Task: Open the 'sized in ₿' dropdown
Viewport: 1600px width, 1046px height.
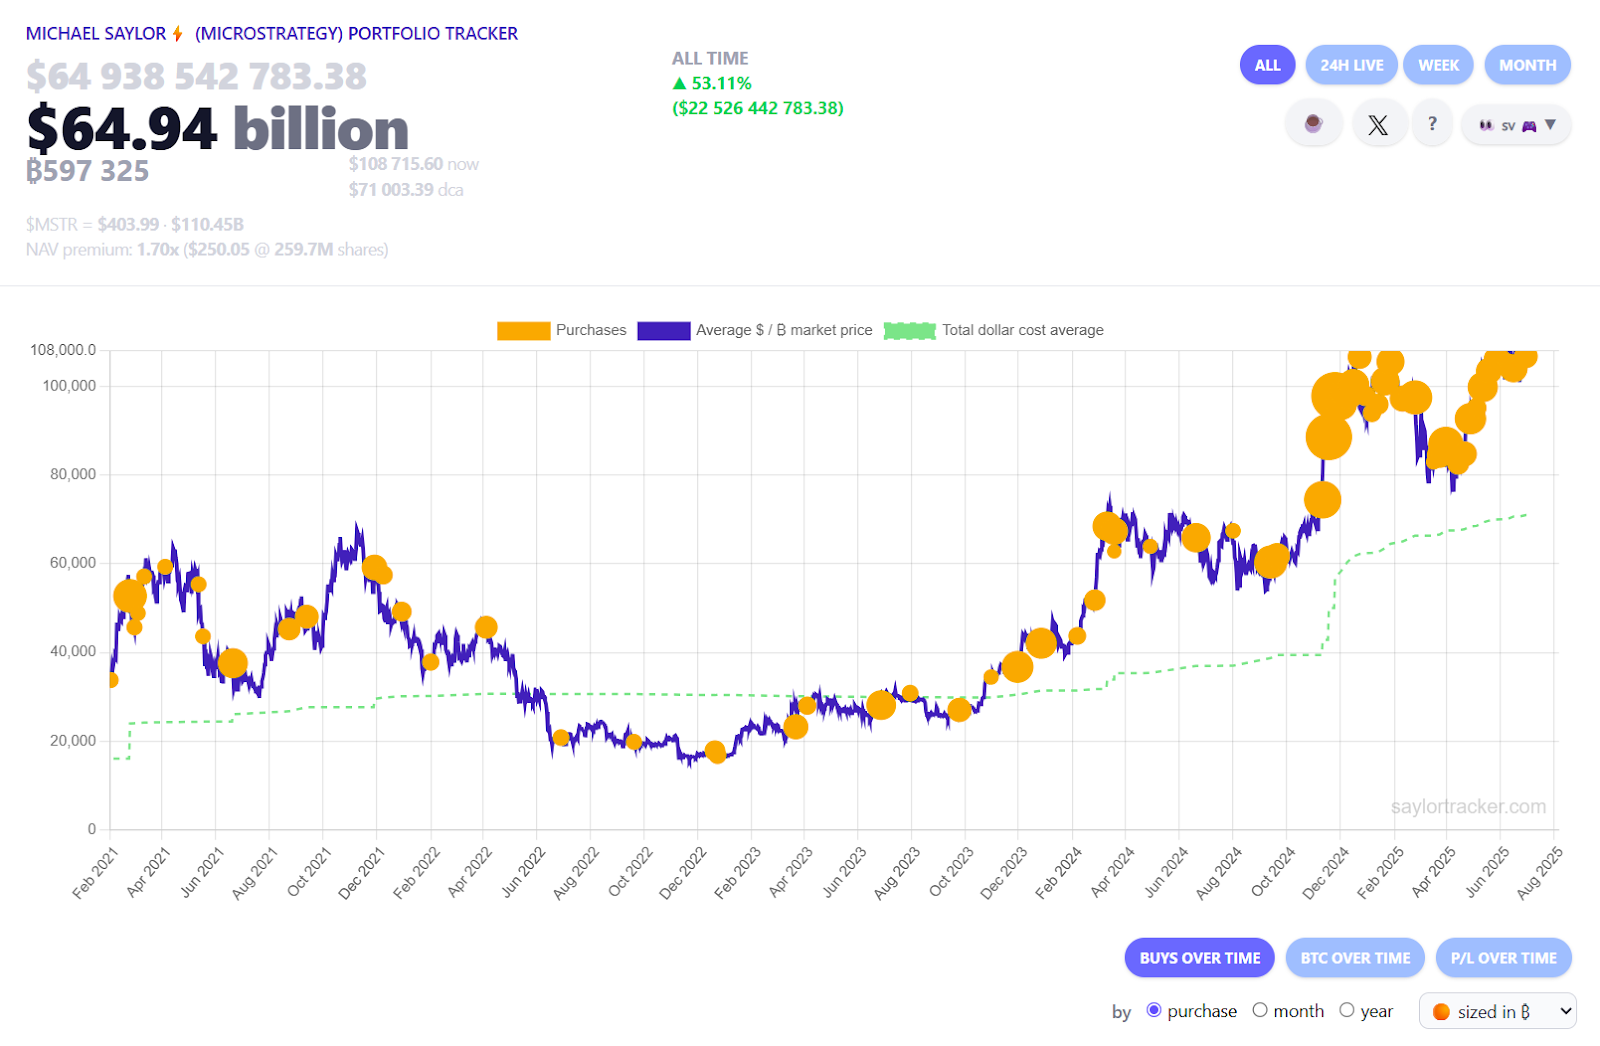Action: pos(1497,1011)
